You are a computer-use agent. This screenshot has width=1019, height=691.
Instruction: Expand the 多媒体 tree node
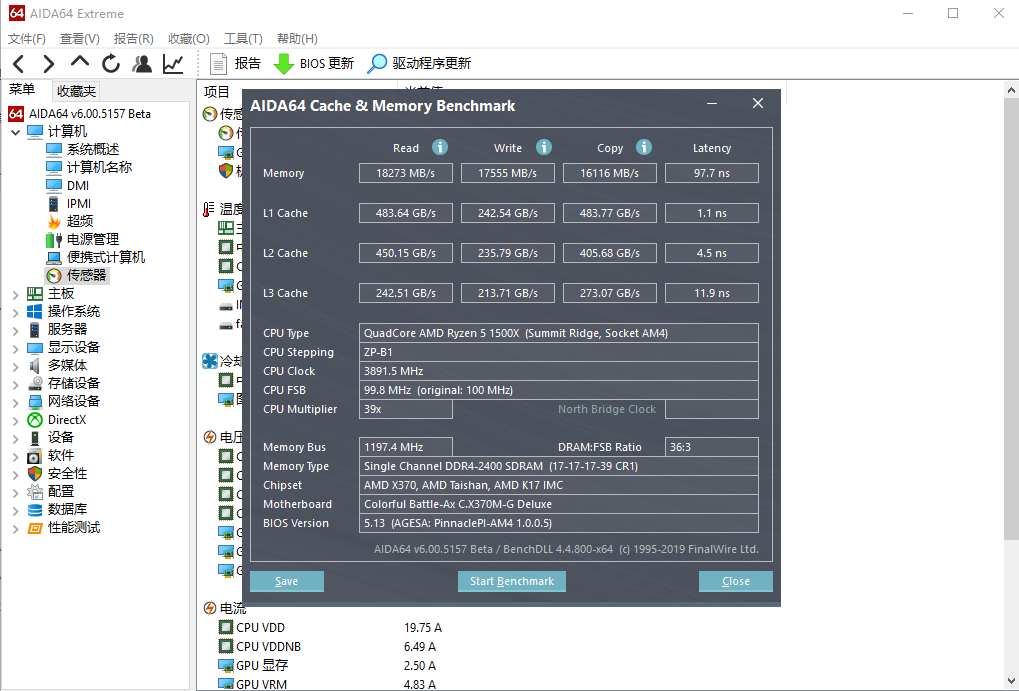pos(16,367)
